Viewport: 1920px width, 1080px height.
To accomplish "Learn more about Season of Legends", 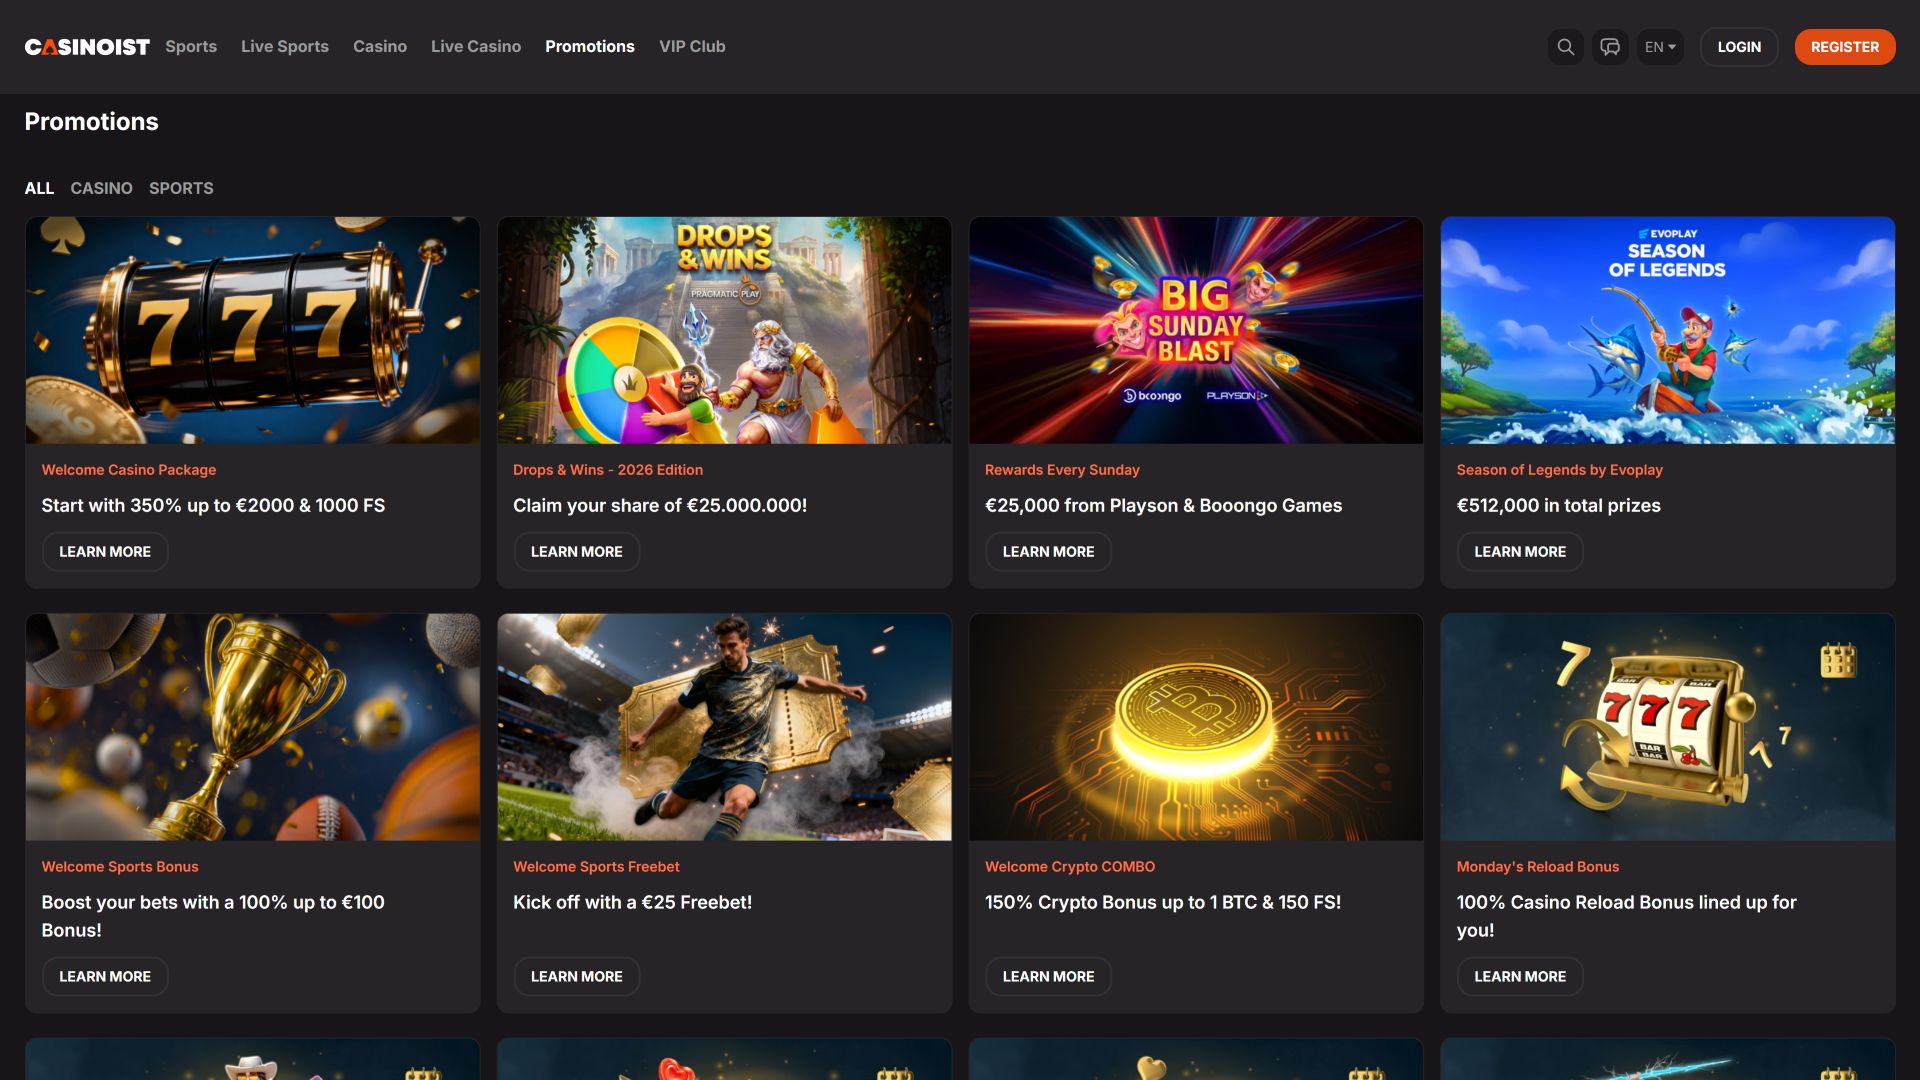I will (x=1520, y=552).
